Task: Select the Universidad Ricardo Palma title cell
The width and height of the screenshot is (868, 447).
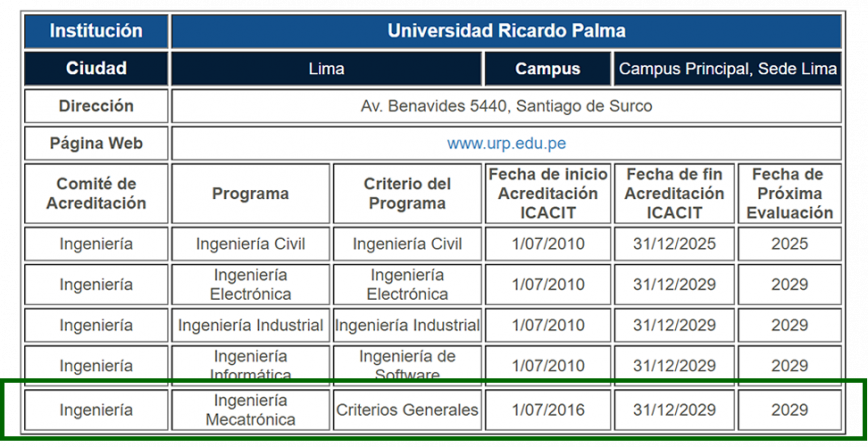Action: click(506, 31)
